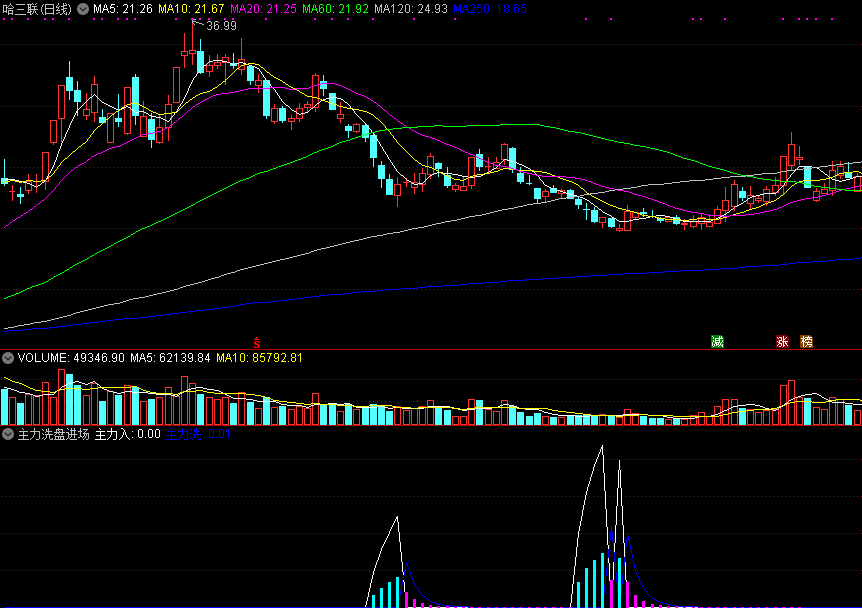This screenshot has width=862, height=608.
Task: Click the blue MA250: 18.65 label
Action: tap(490, 9)
